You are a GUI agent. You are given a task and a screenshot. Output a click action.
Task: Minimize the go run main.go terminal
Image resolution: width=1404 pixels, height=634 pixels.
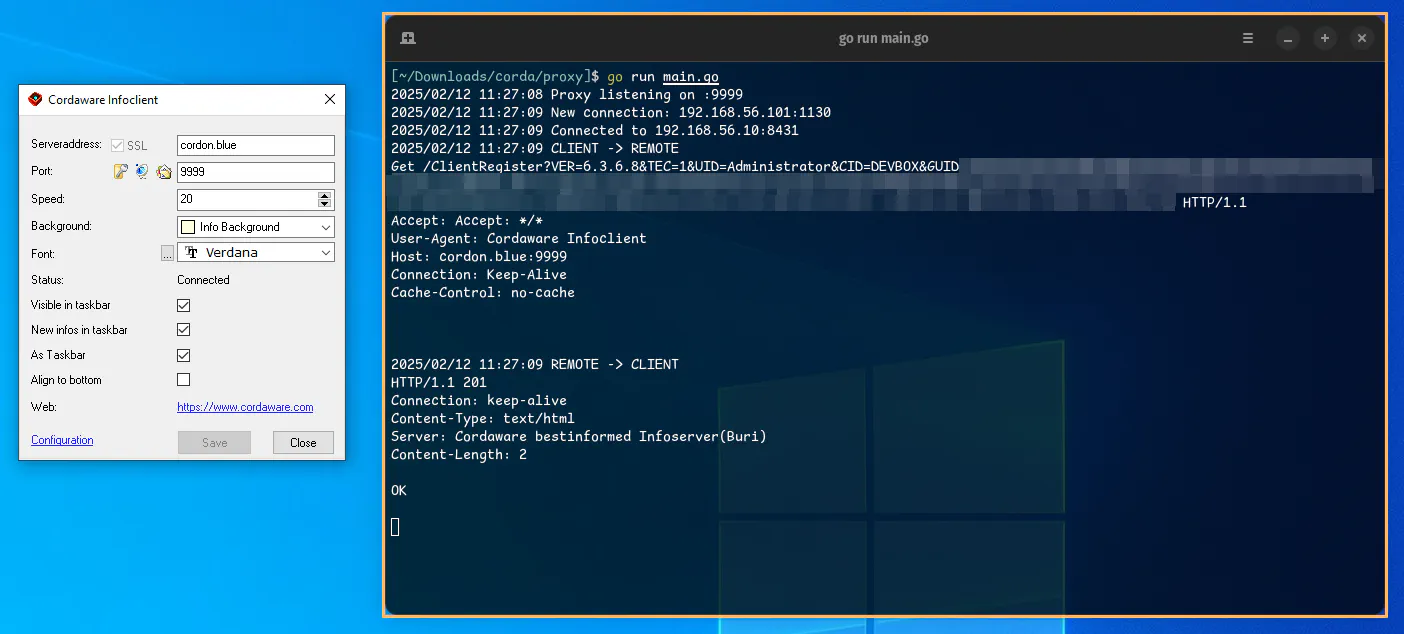coord(1288,39)
